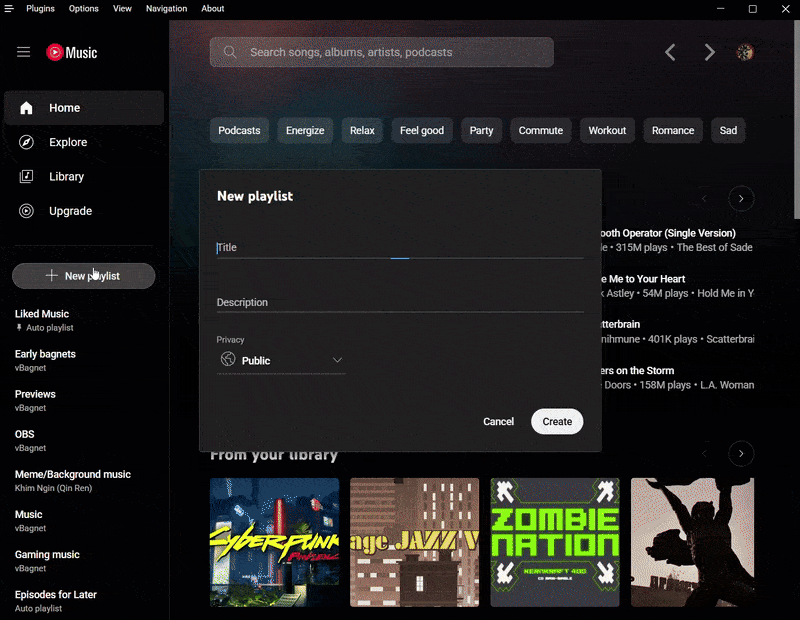Screen dimensions: 800x620
Task: Toggle the sidebar guide menu icon
Action: click(x=23, y=52)
